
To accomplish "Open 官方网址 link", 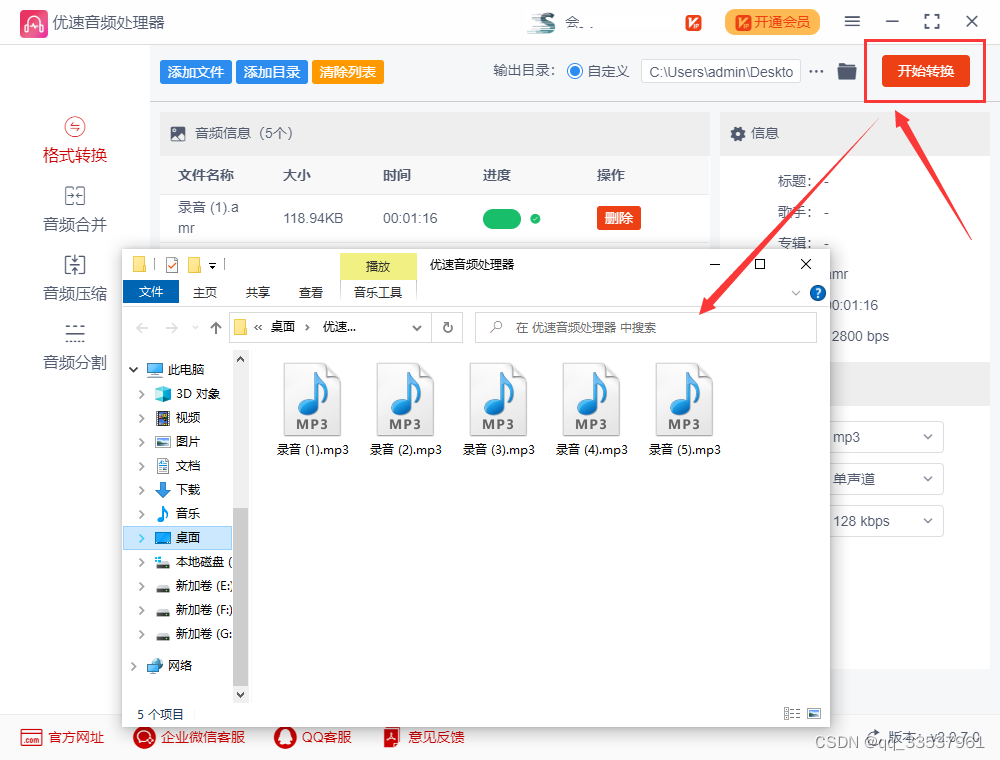I will click(x=62, y=738).
